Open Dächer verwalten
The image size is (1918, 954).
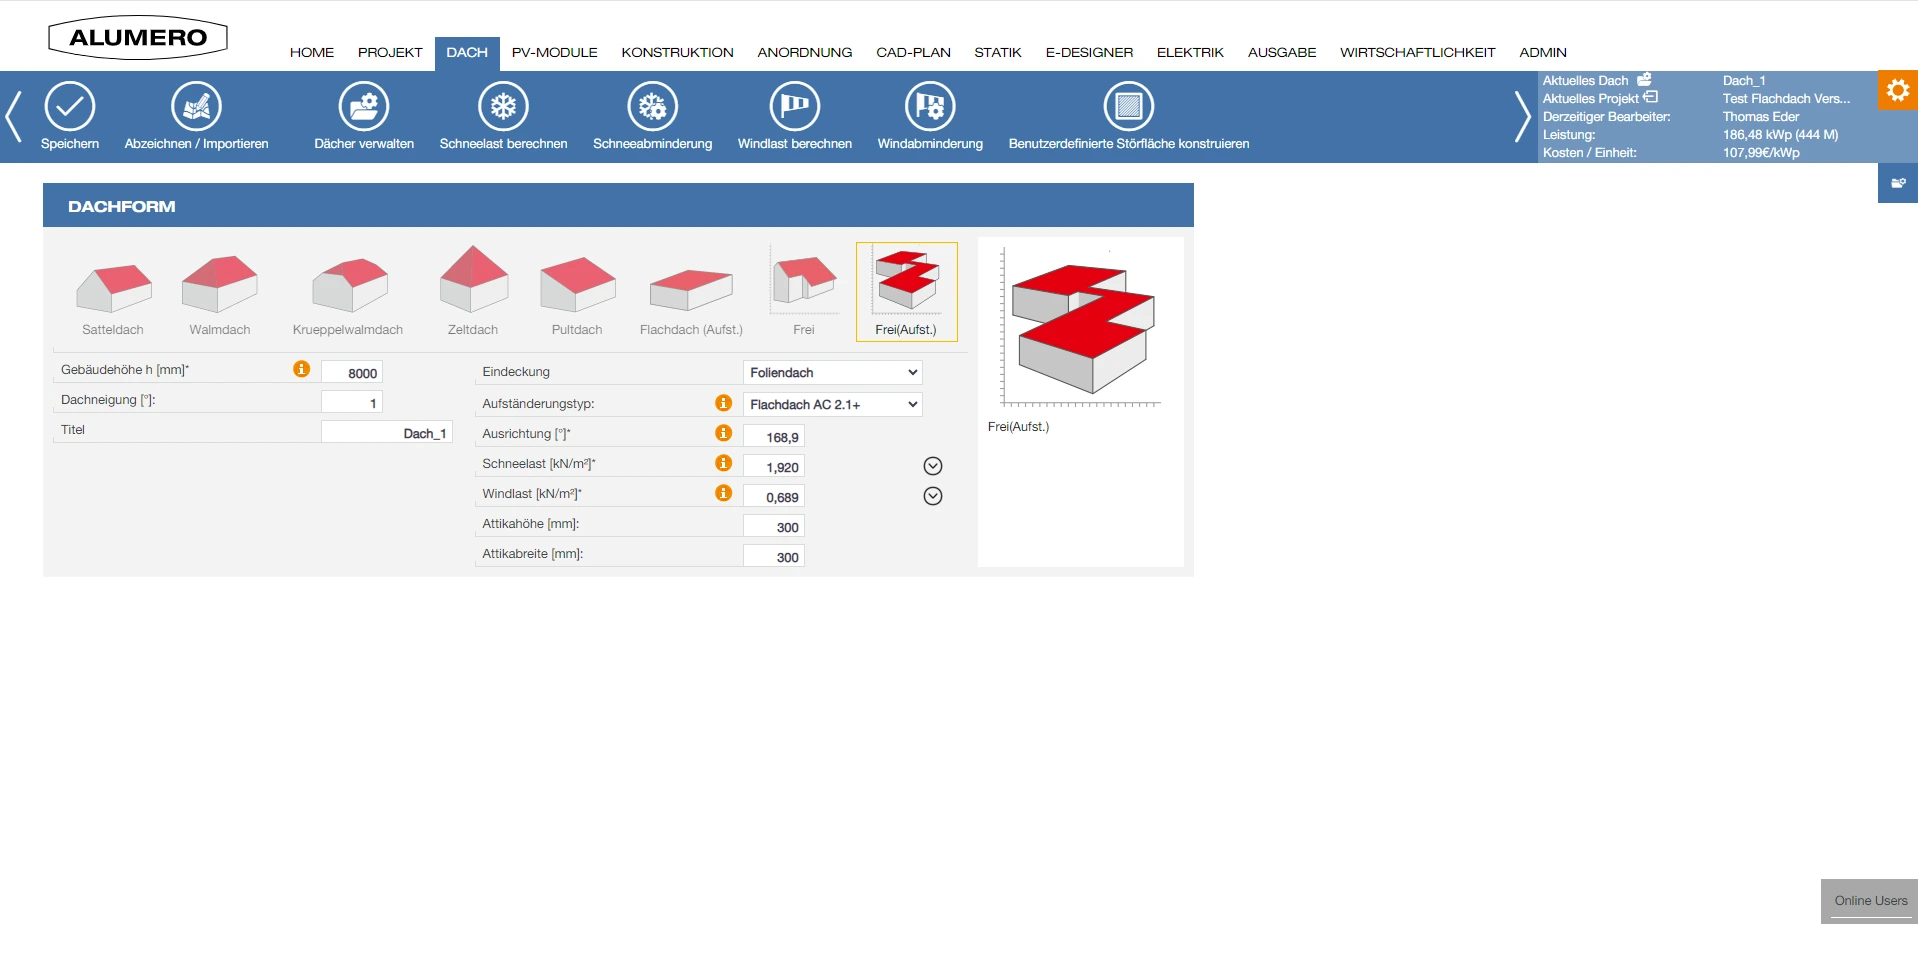[x=364, y=107]
